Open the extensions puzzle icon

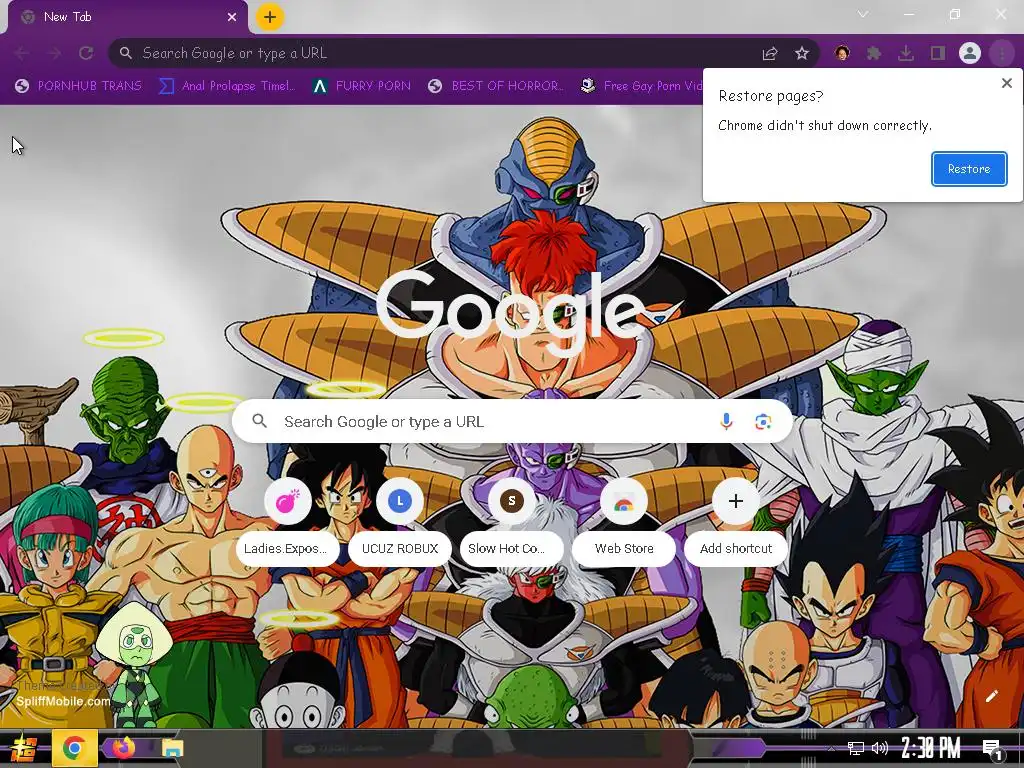[x=874, y=54]
